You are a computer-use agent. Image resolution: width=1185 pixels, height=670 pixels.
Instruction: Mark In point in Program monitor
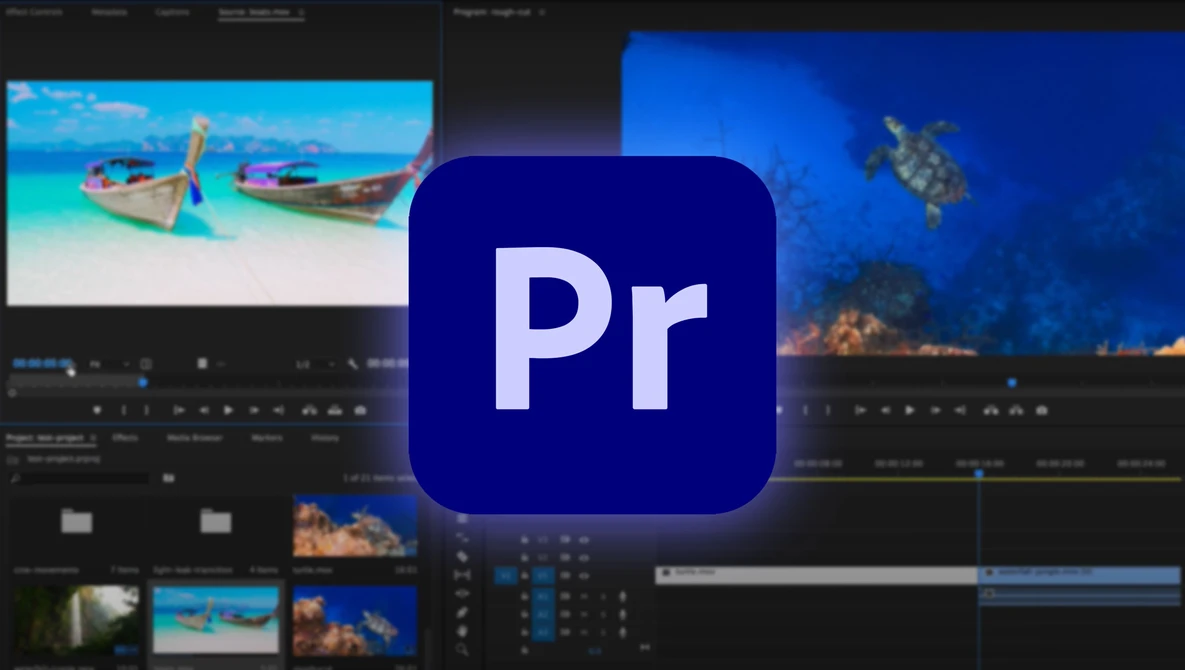806,410
